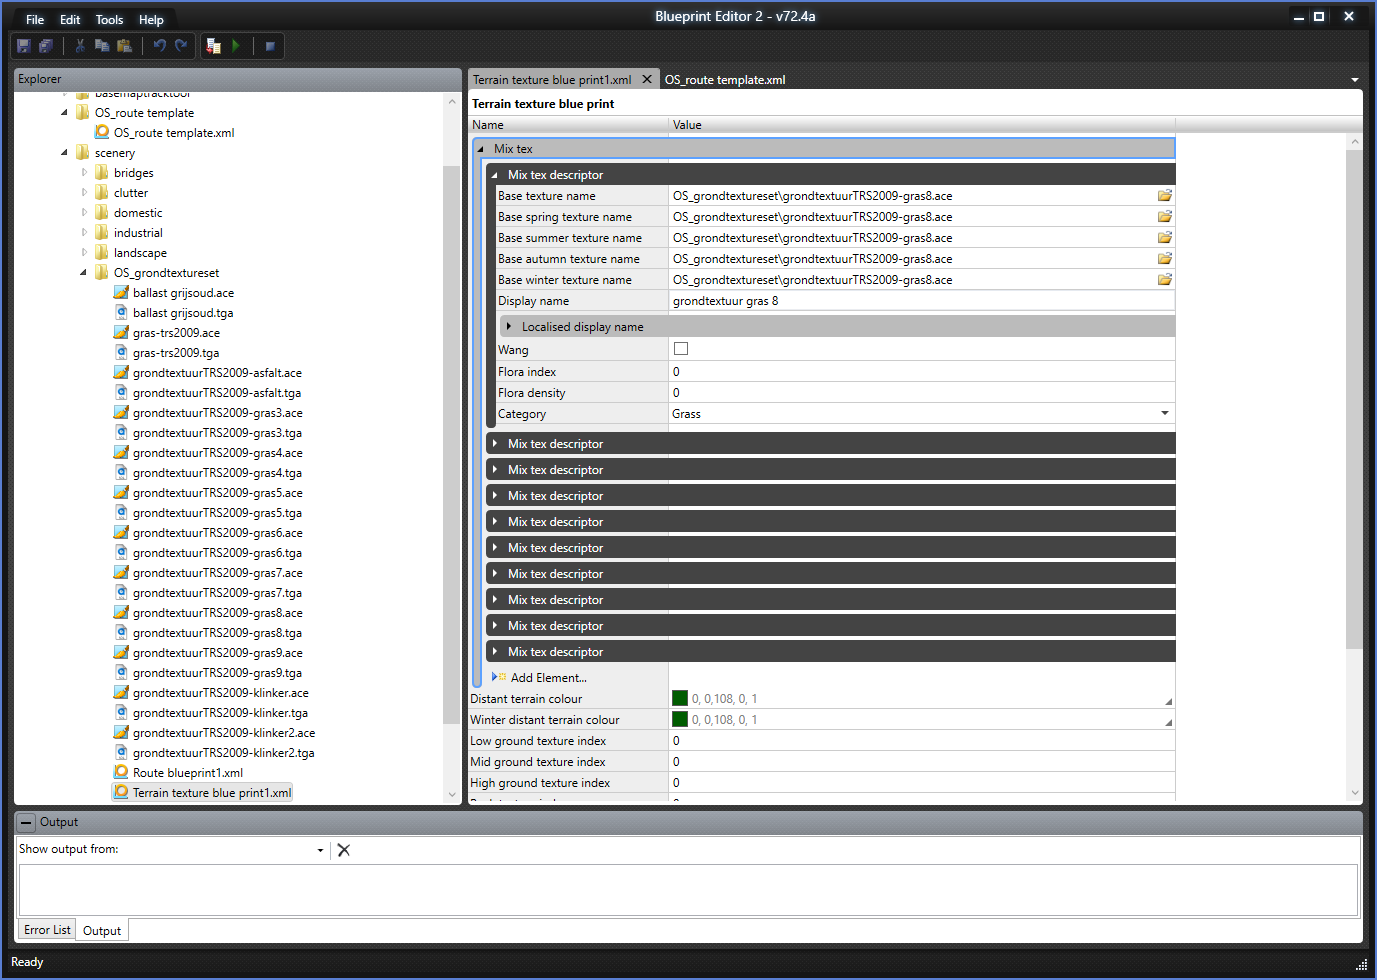Select gras-trs2009.tga file
1377x980 pixels.
click(x=176, y=353)
